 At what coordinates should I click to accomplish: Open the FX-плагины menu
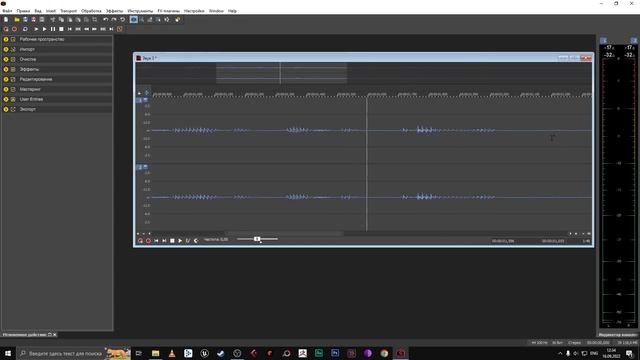point(169,11)
